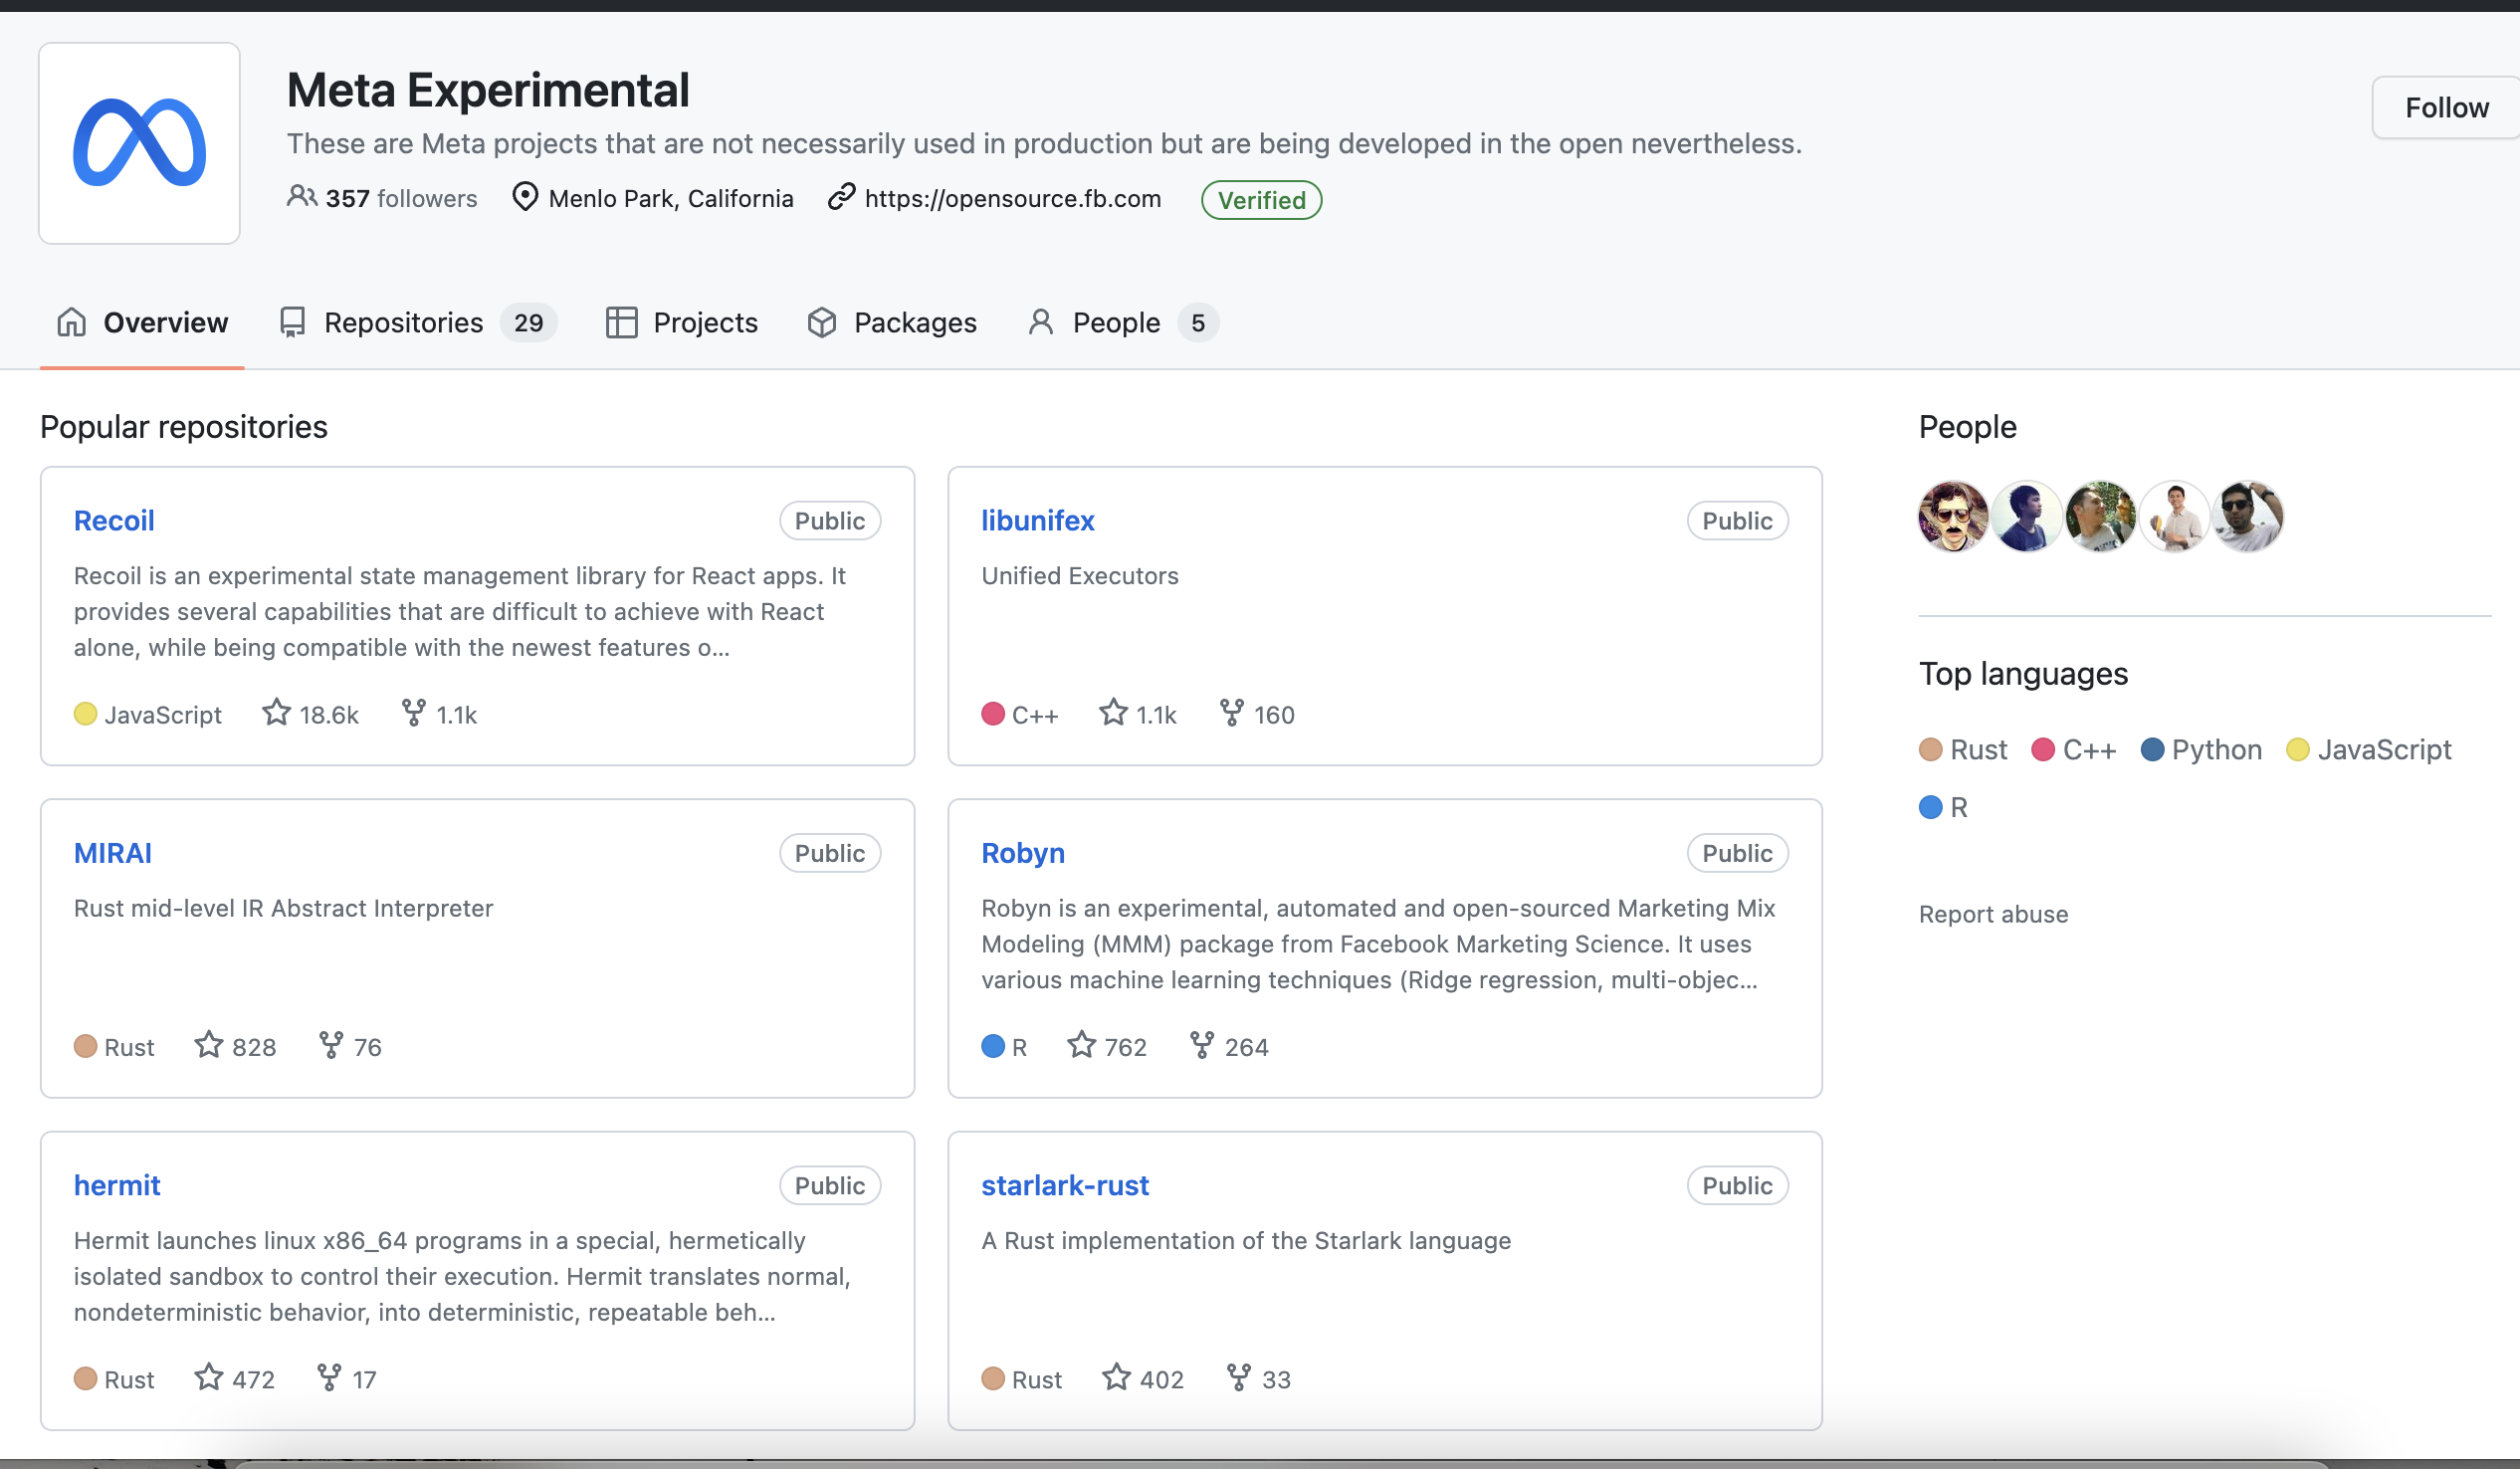
Task: Click MIRAI's star icon
Action: pyautogui.click(x=208, y=1045)
